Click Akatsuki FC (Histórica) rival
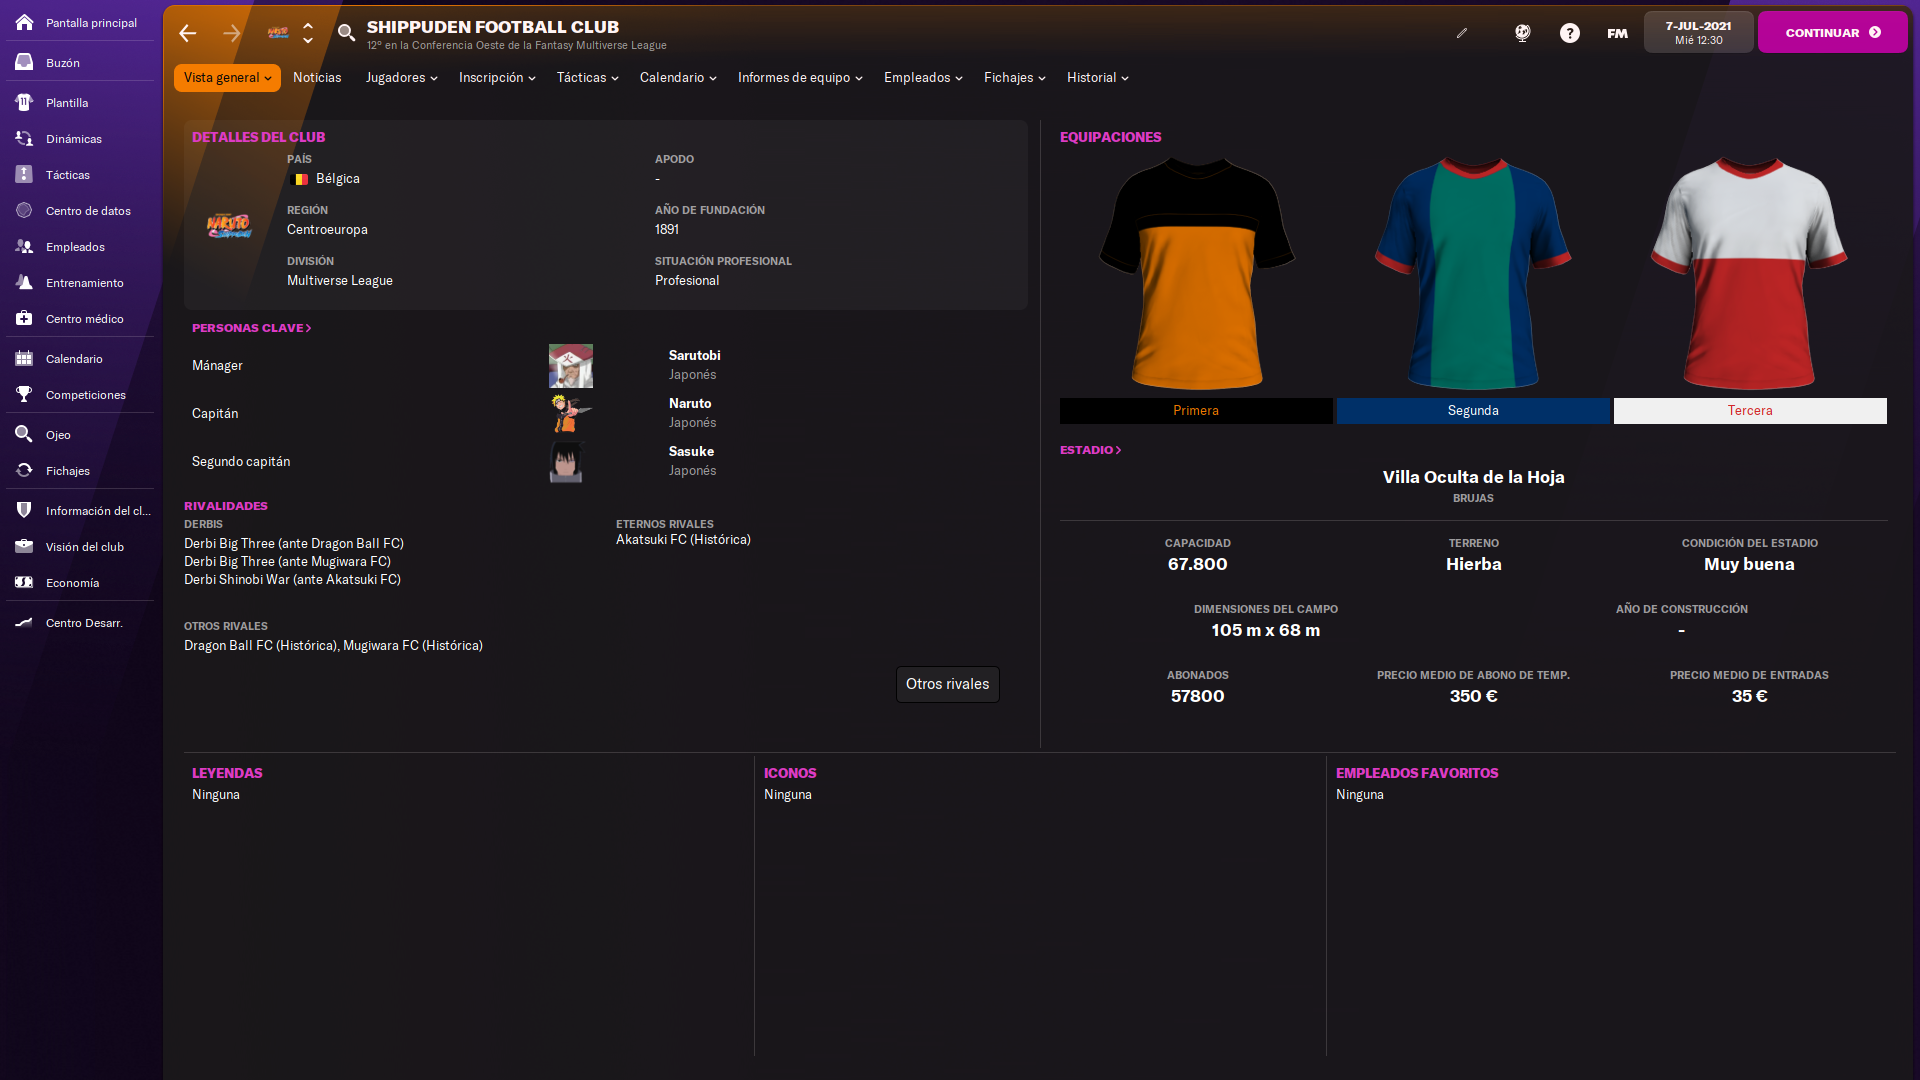Screen dimensions: 1920x1080 pyautogui.click(x=683, y=540)
